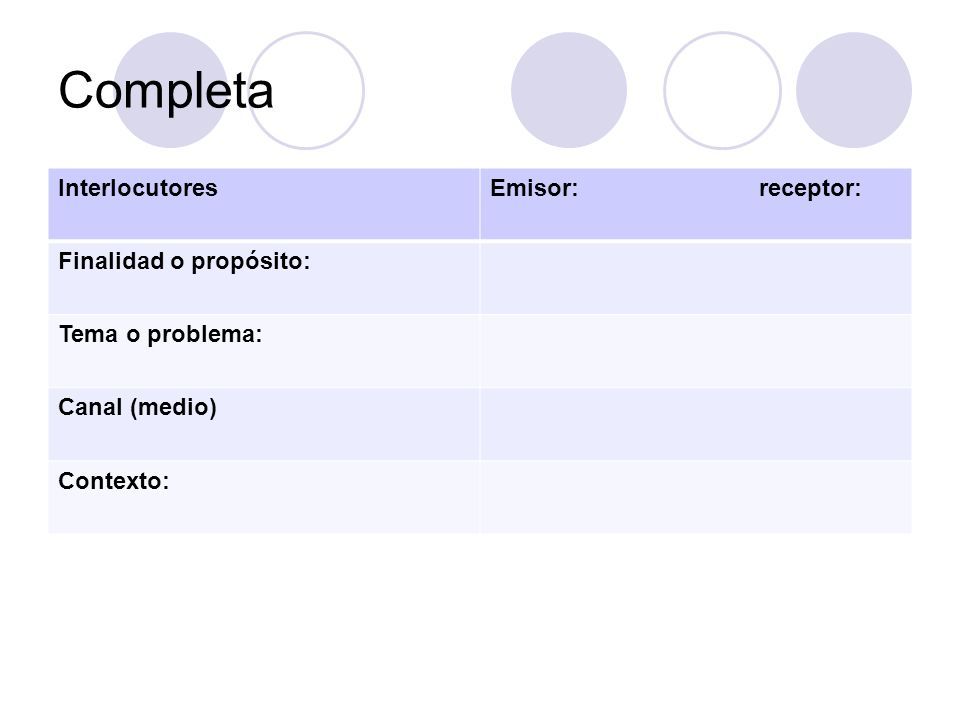Click the empty cell beside Contexto:

696,497
